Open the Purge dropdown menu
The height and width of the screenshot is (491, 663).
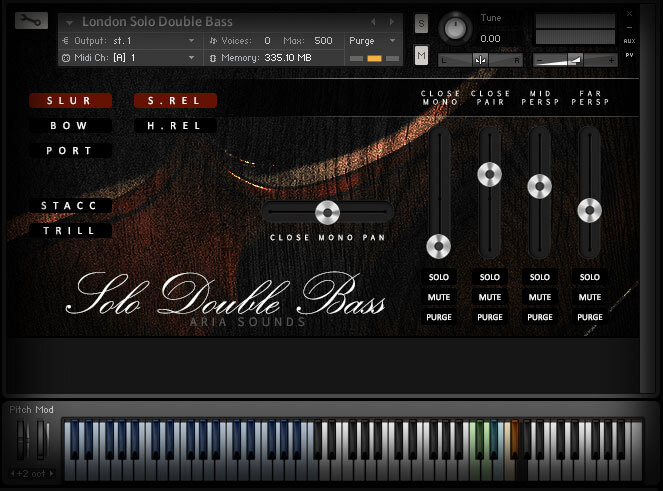(372, 41)
